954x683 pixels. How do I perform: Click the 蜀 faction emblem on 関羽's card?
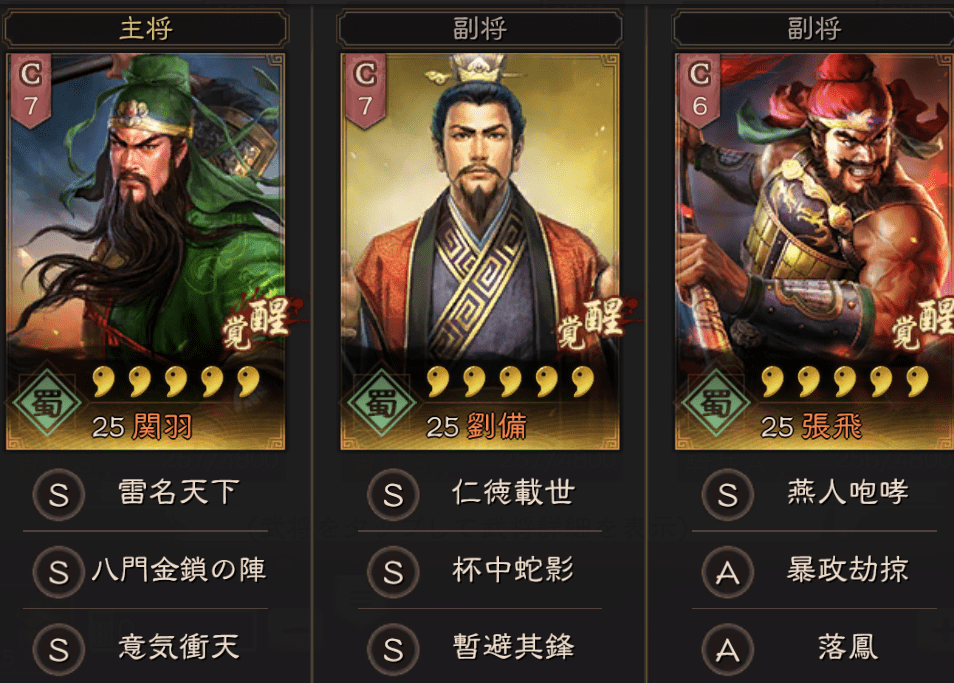[47, 402]
